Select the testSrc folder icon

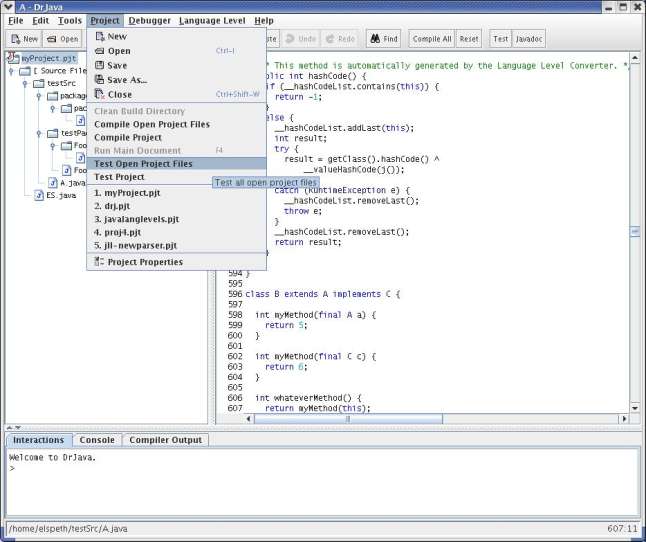tap(39, 84)
